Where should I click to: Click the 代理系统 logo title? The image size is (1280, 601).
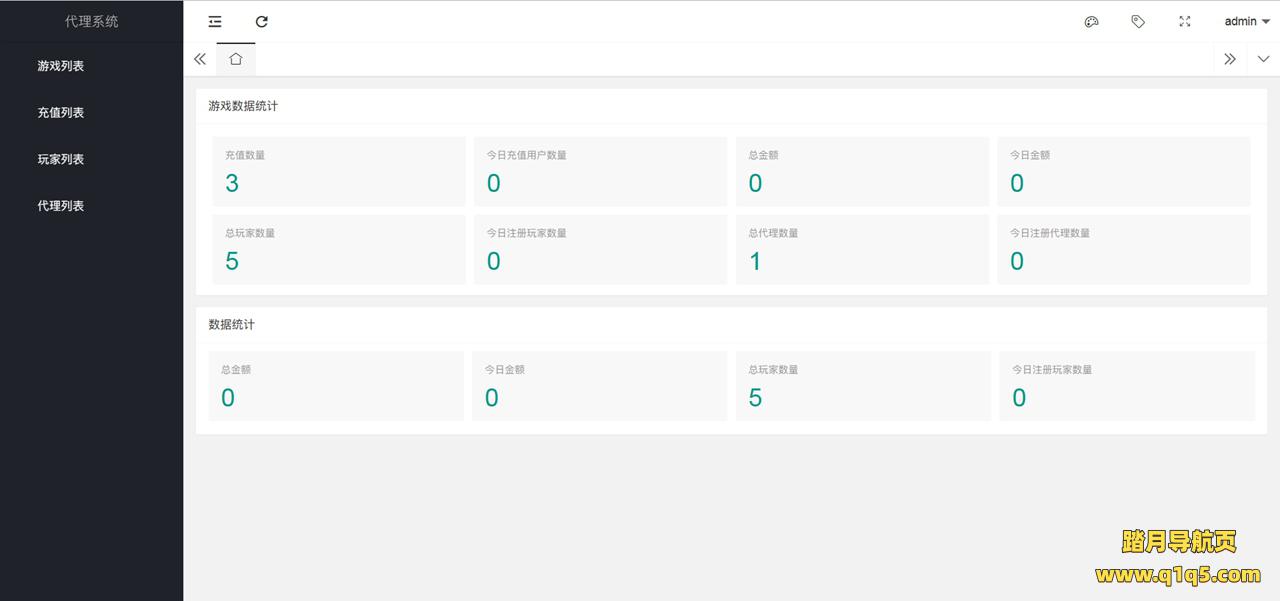pos(91,21)
